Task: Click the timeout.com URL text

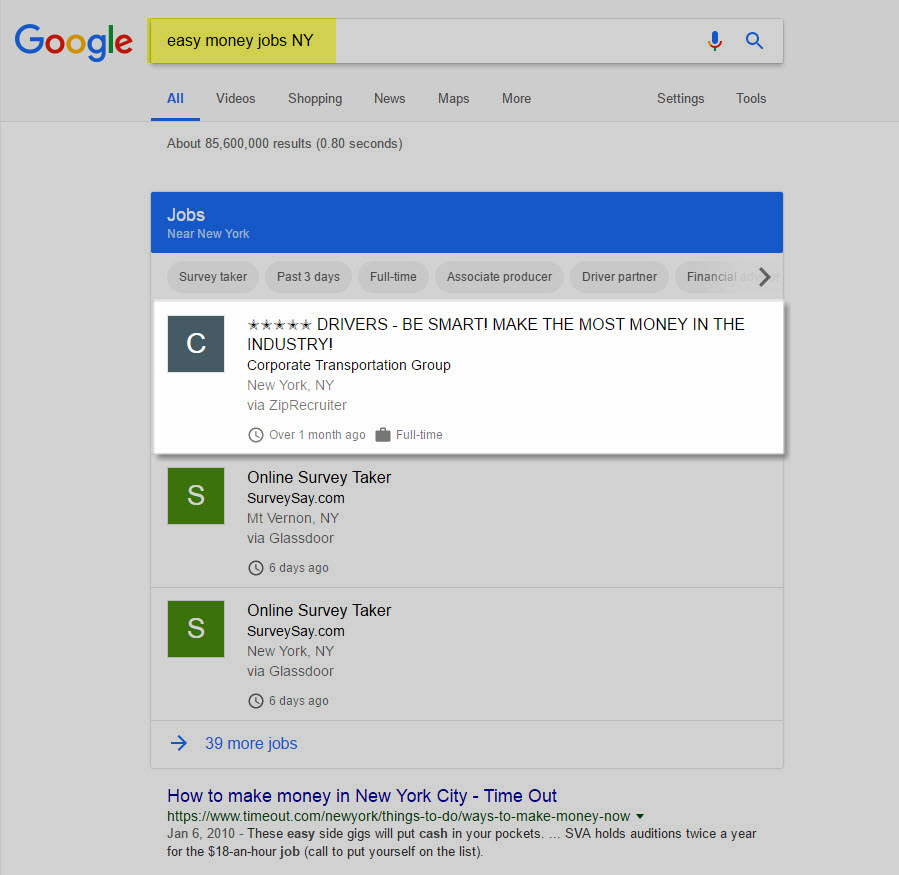Action: (398, 816)
